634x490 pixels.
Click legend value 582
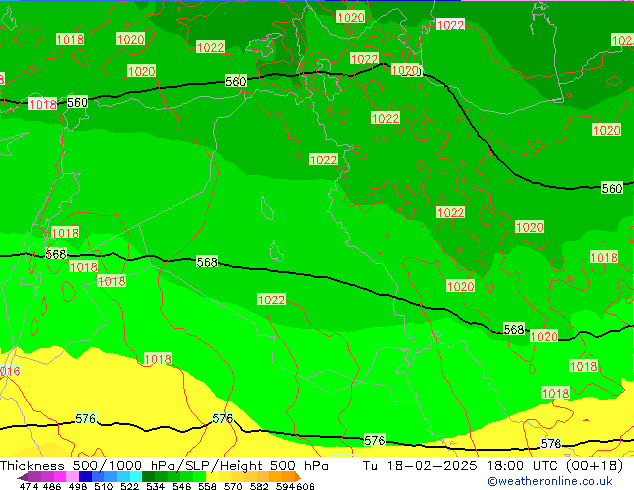point(259,486)
